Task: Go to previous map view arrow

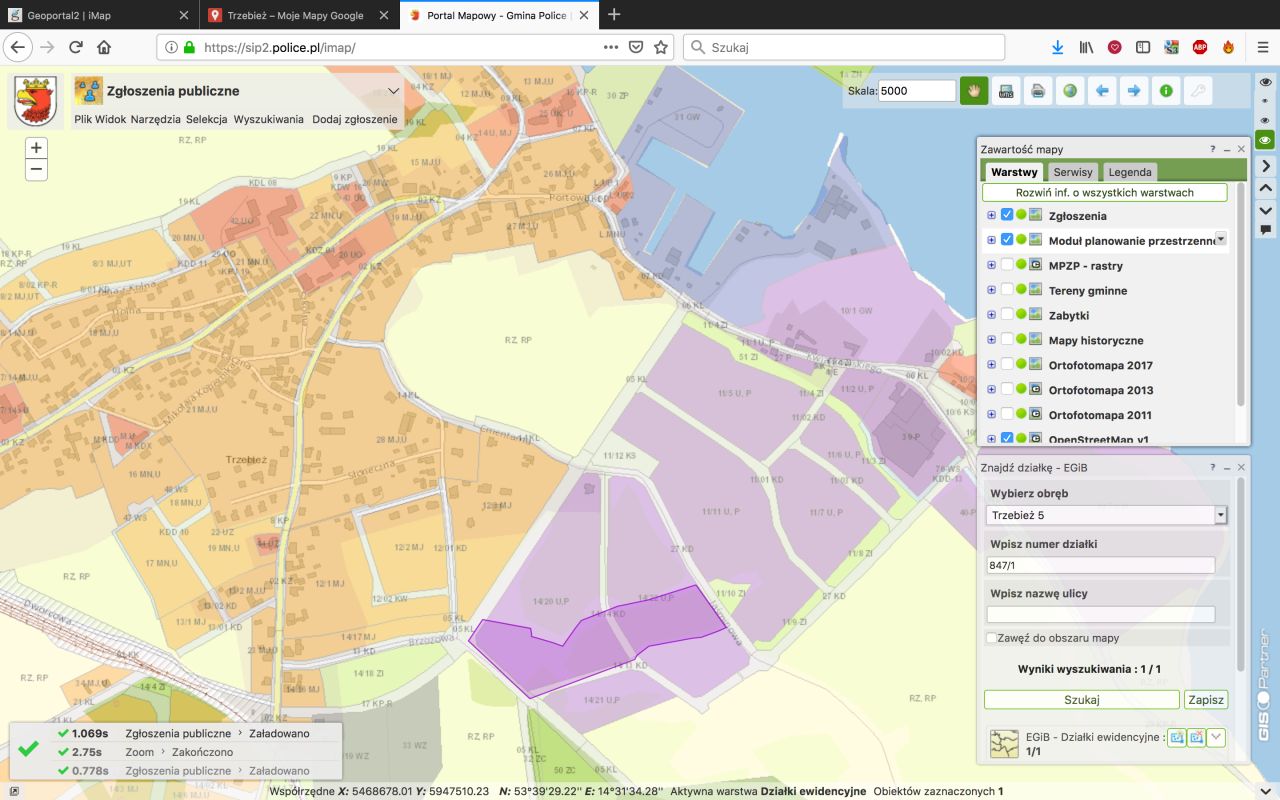Action: 1102,91
